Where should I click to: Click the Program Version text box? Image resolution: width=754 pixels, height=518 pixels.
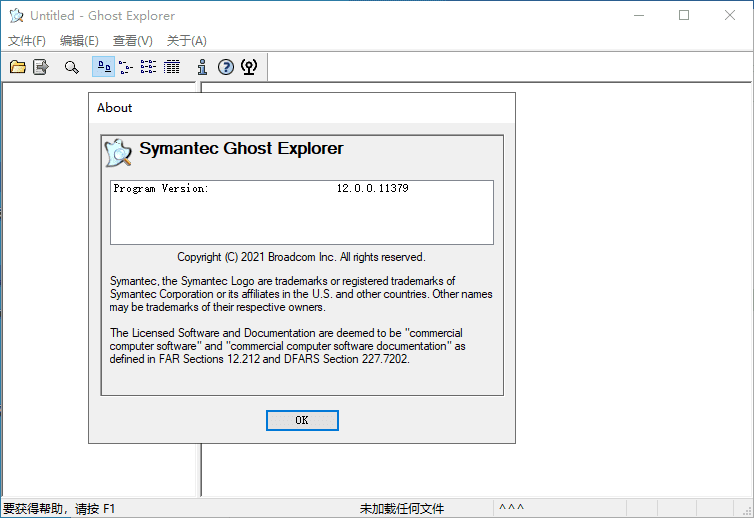click(x=301, y=212)
